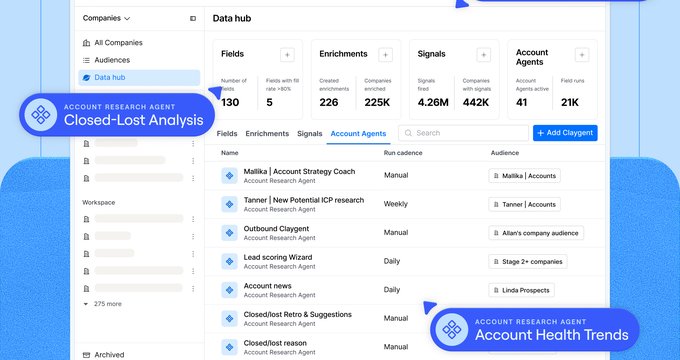Click the Archived box icon
Image resolution: width=680 pixels, height=360 pixels.
pos(86,355)
